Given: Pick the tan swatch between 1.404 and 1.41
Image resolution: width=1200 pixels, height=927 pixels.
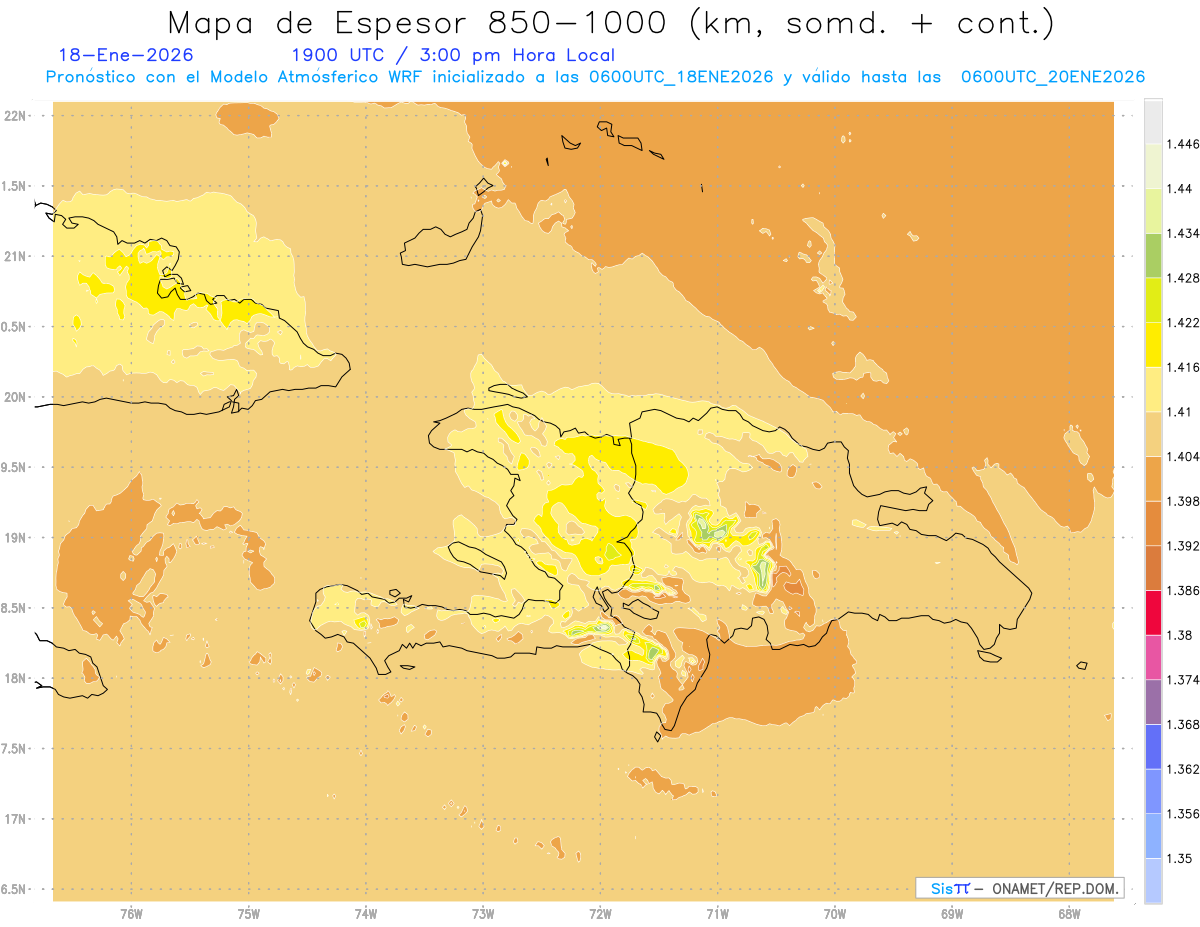Looking at the screenshot, I should click(1153, 434).
